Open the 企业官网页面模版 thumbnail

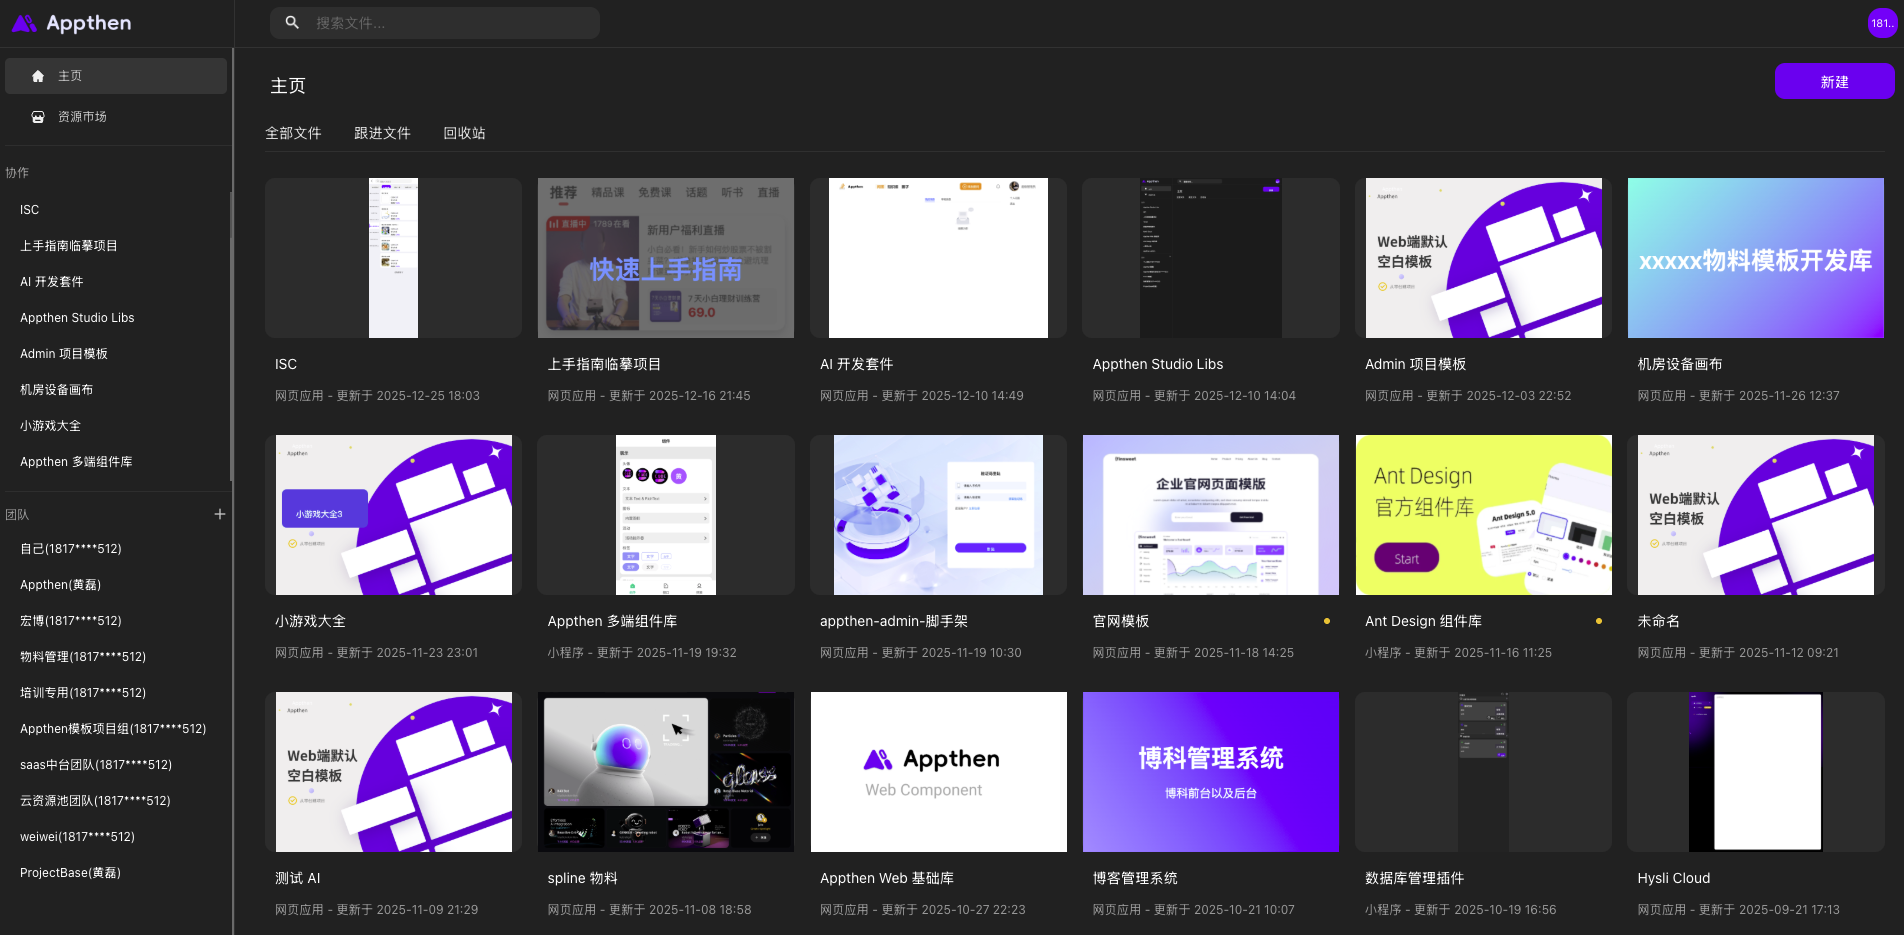(x=1211, y=515)
